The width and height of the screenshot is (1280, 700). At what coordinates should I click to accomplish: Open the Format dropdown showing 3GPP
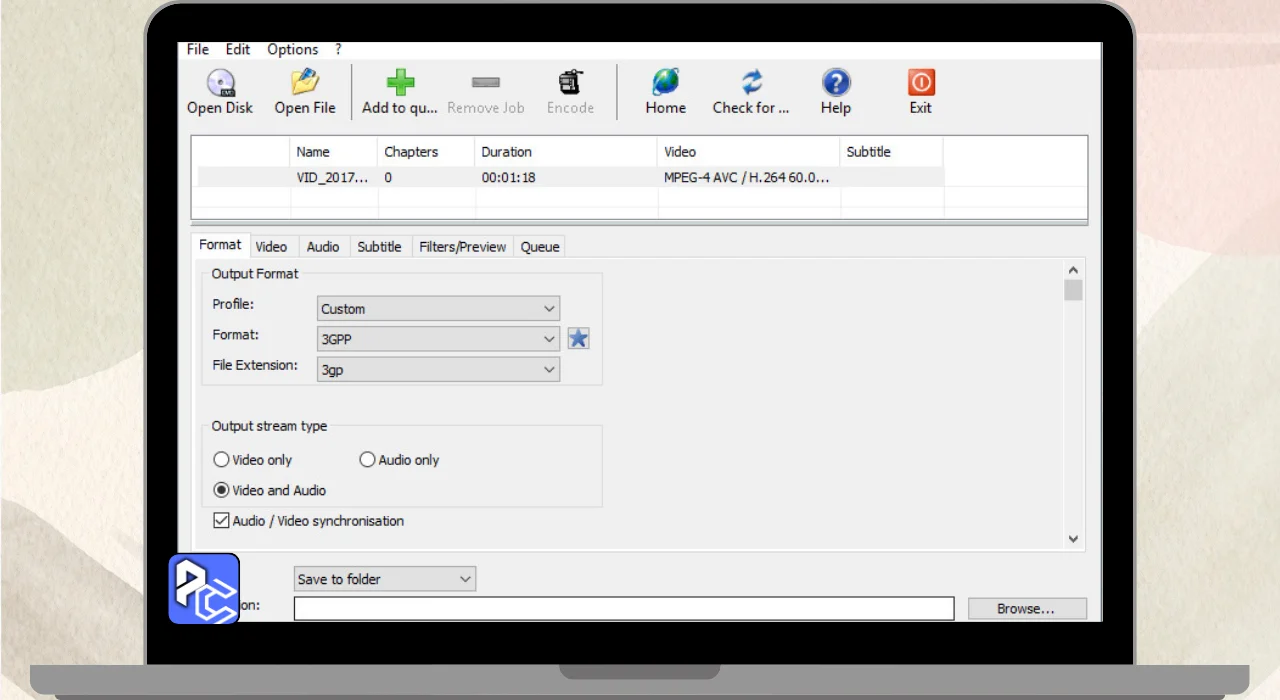tap(438, 339)
